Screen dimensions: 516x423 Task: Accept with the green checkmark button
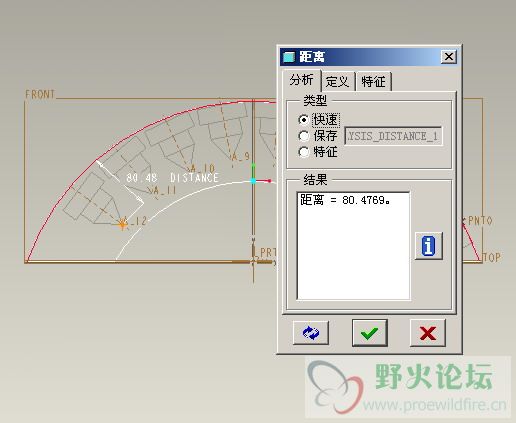(x=370, y=333)
